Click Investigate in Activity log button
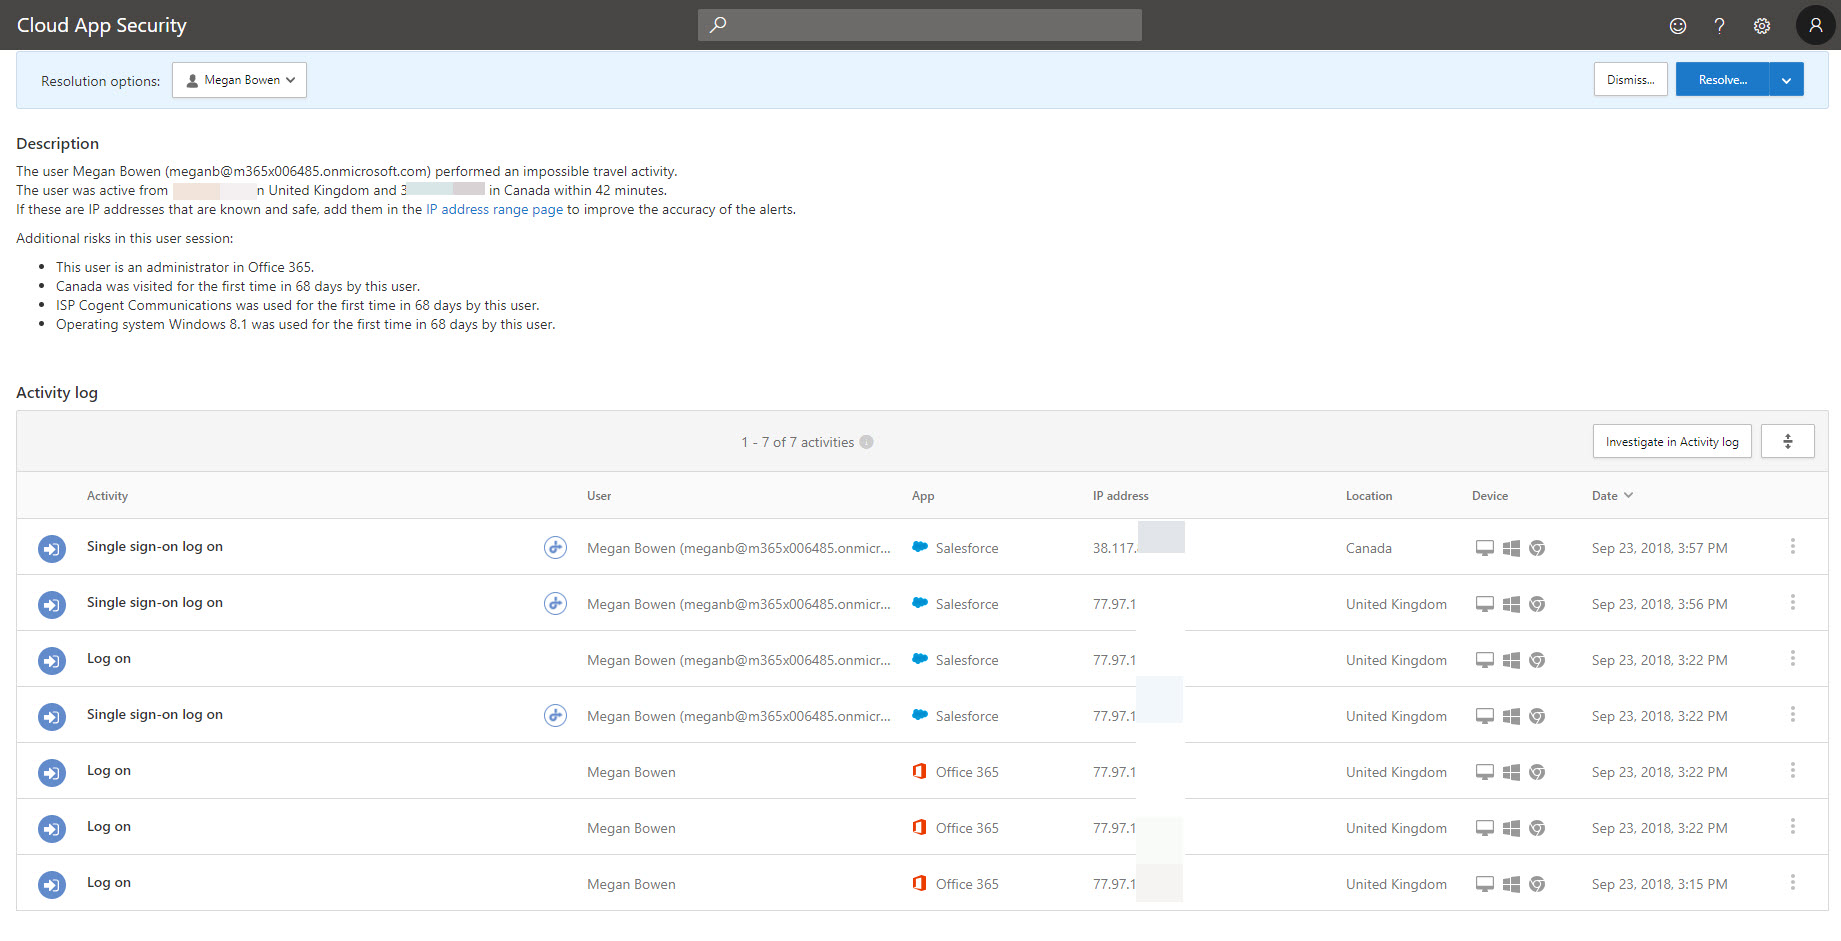The image size is (1841, 941). coord(1672,441)
